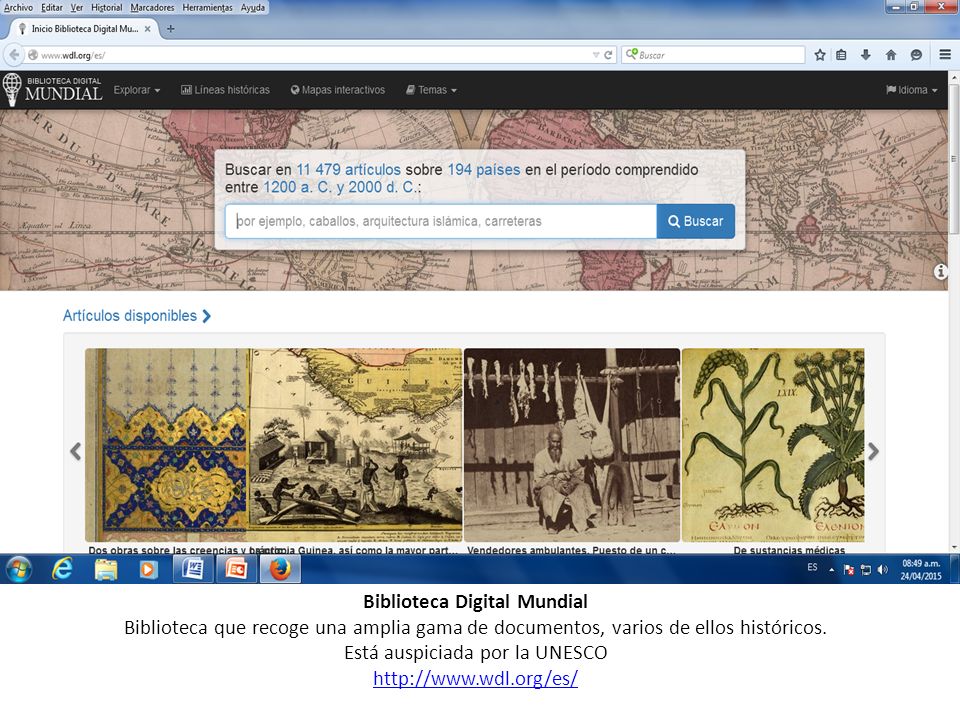Click the blue Buscar search button
Image resolution: width=960 pixels, height=720 pixels.
click(696, 221)
